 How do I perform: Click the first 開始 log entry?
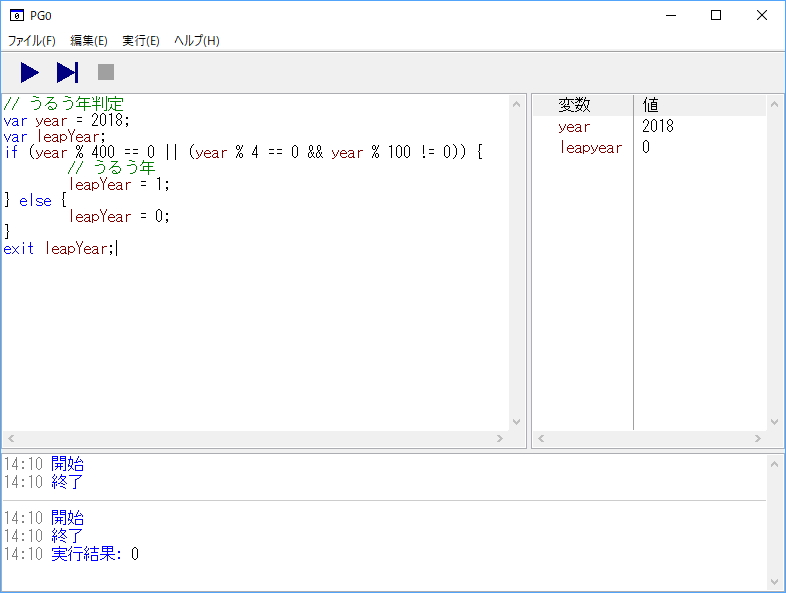(44, 464)
